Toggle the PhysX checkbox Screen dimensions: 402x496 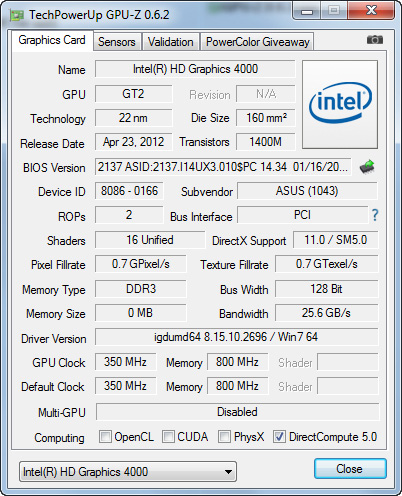[x=224, y=436]
